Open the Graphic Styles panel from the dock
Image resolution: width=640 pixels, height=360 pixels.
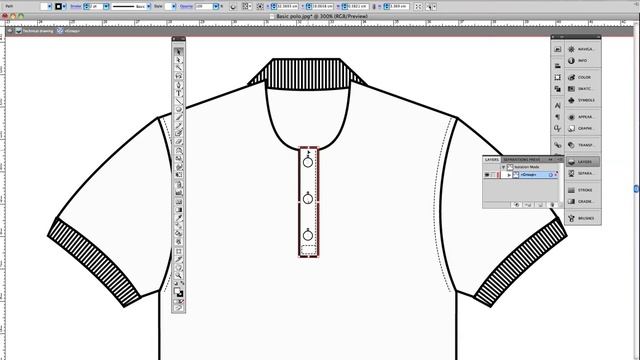[x=582, y=128]
